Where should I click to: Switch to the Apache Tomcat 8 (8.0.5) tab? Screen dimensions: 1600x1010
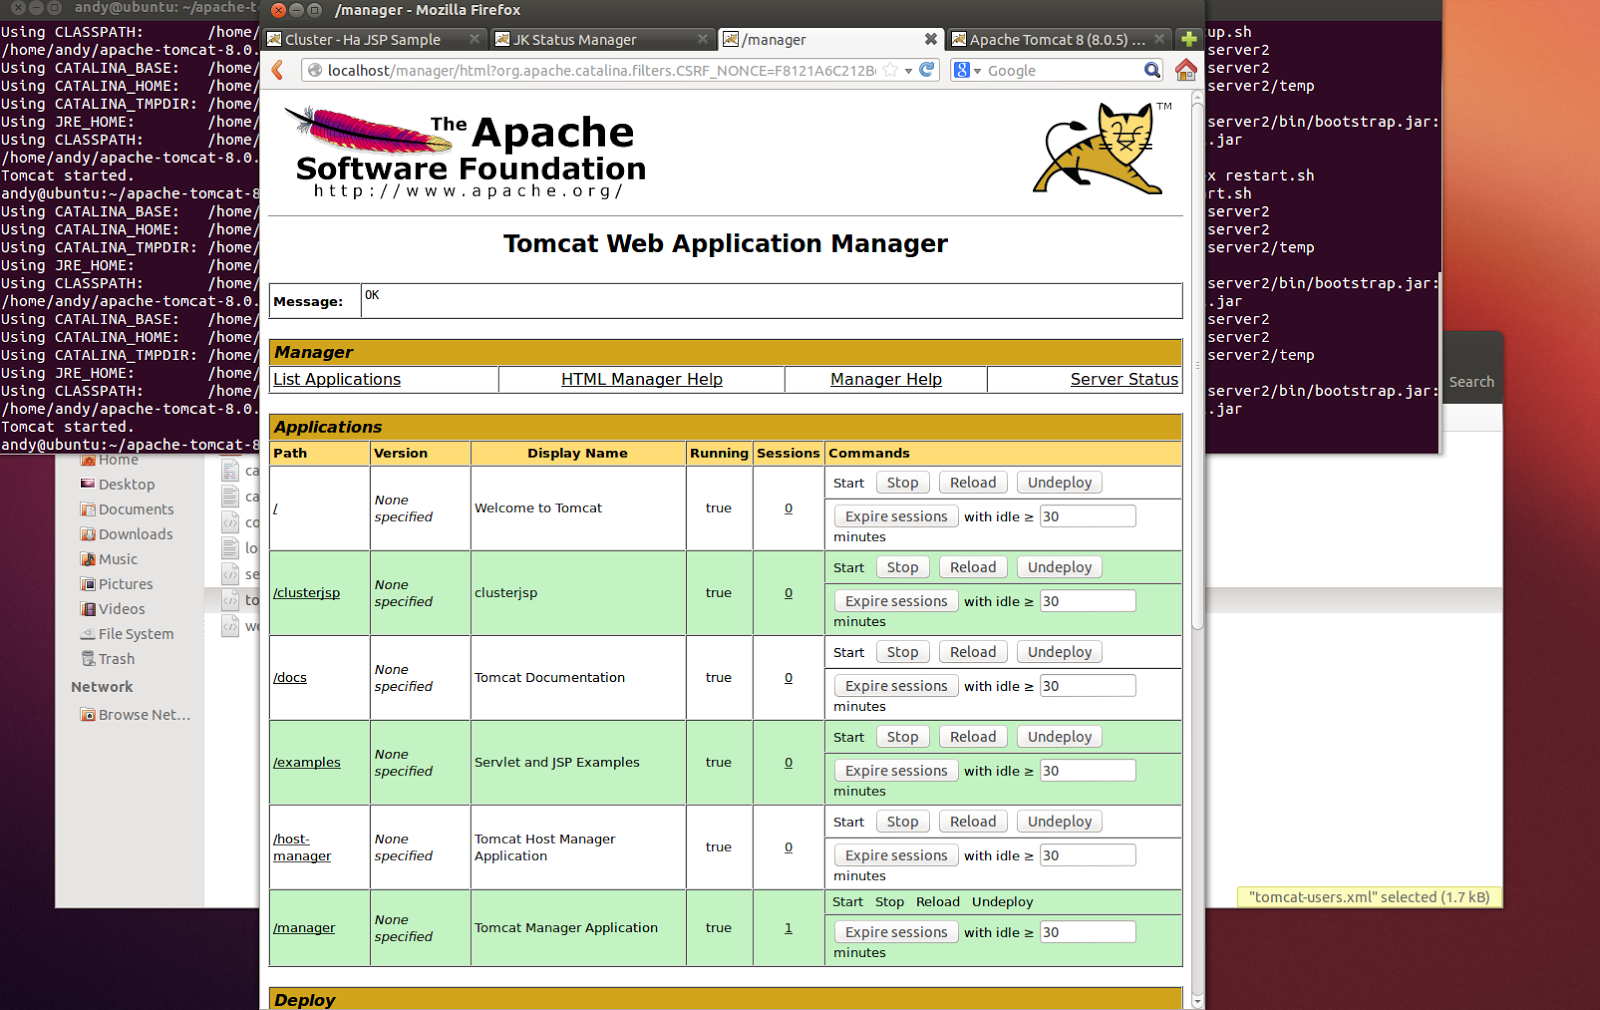click(x=1057, y=39)
